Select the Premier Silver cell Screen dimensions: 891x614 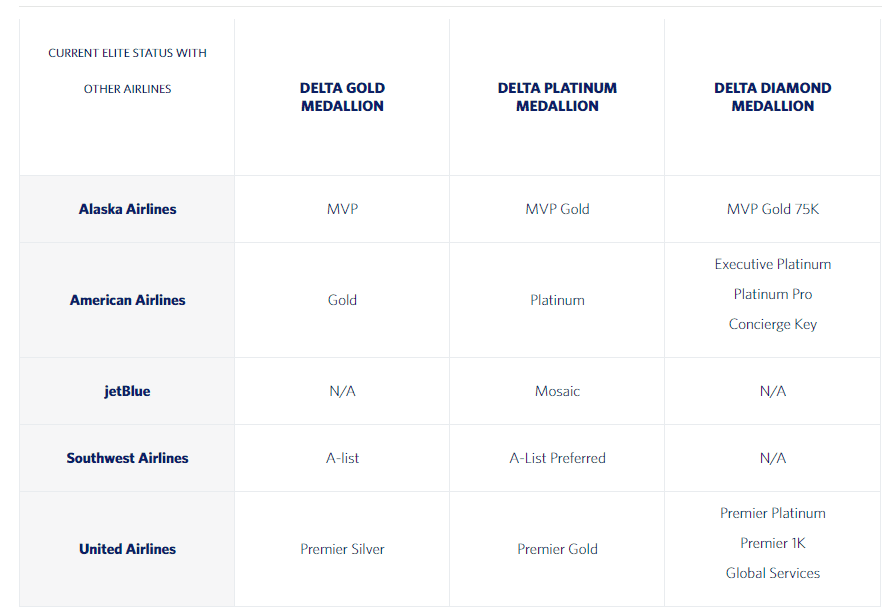point(342,549)
